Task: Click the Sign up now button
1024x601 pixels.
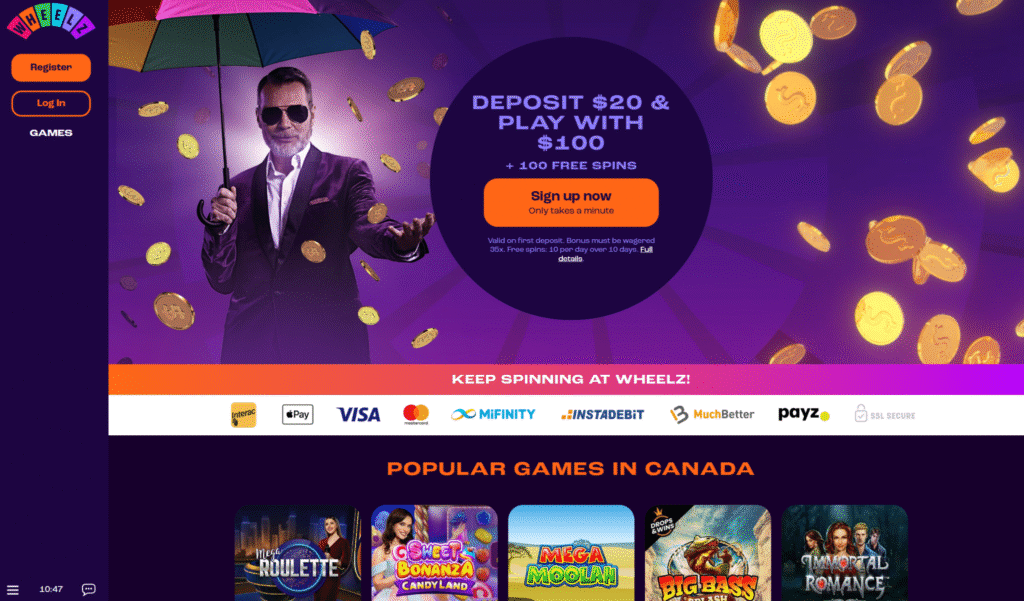Action: tap(571, 203)
